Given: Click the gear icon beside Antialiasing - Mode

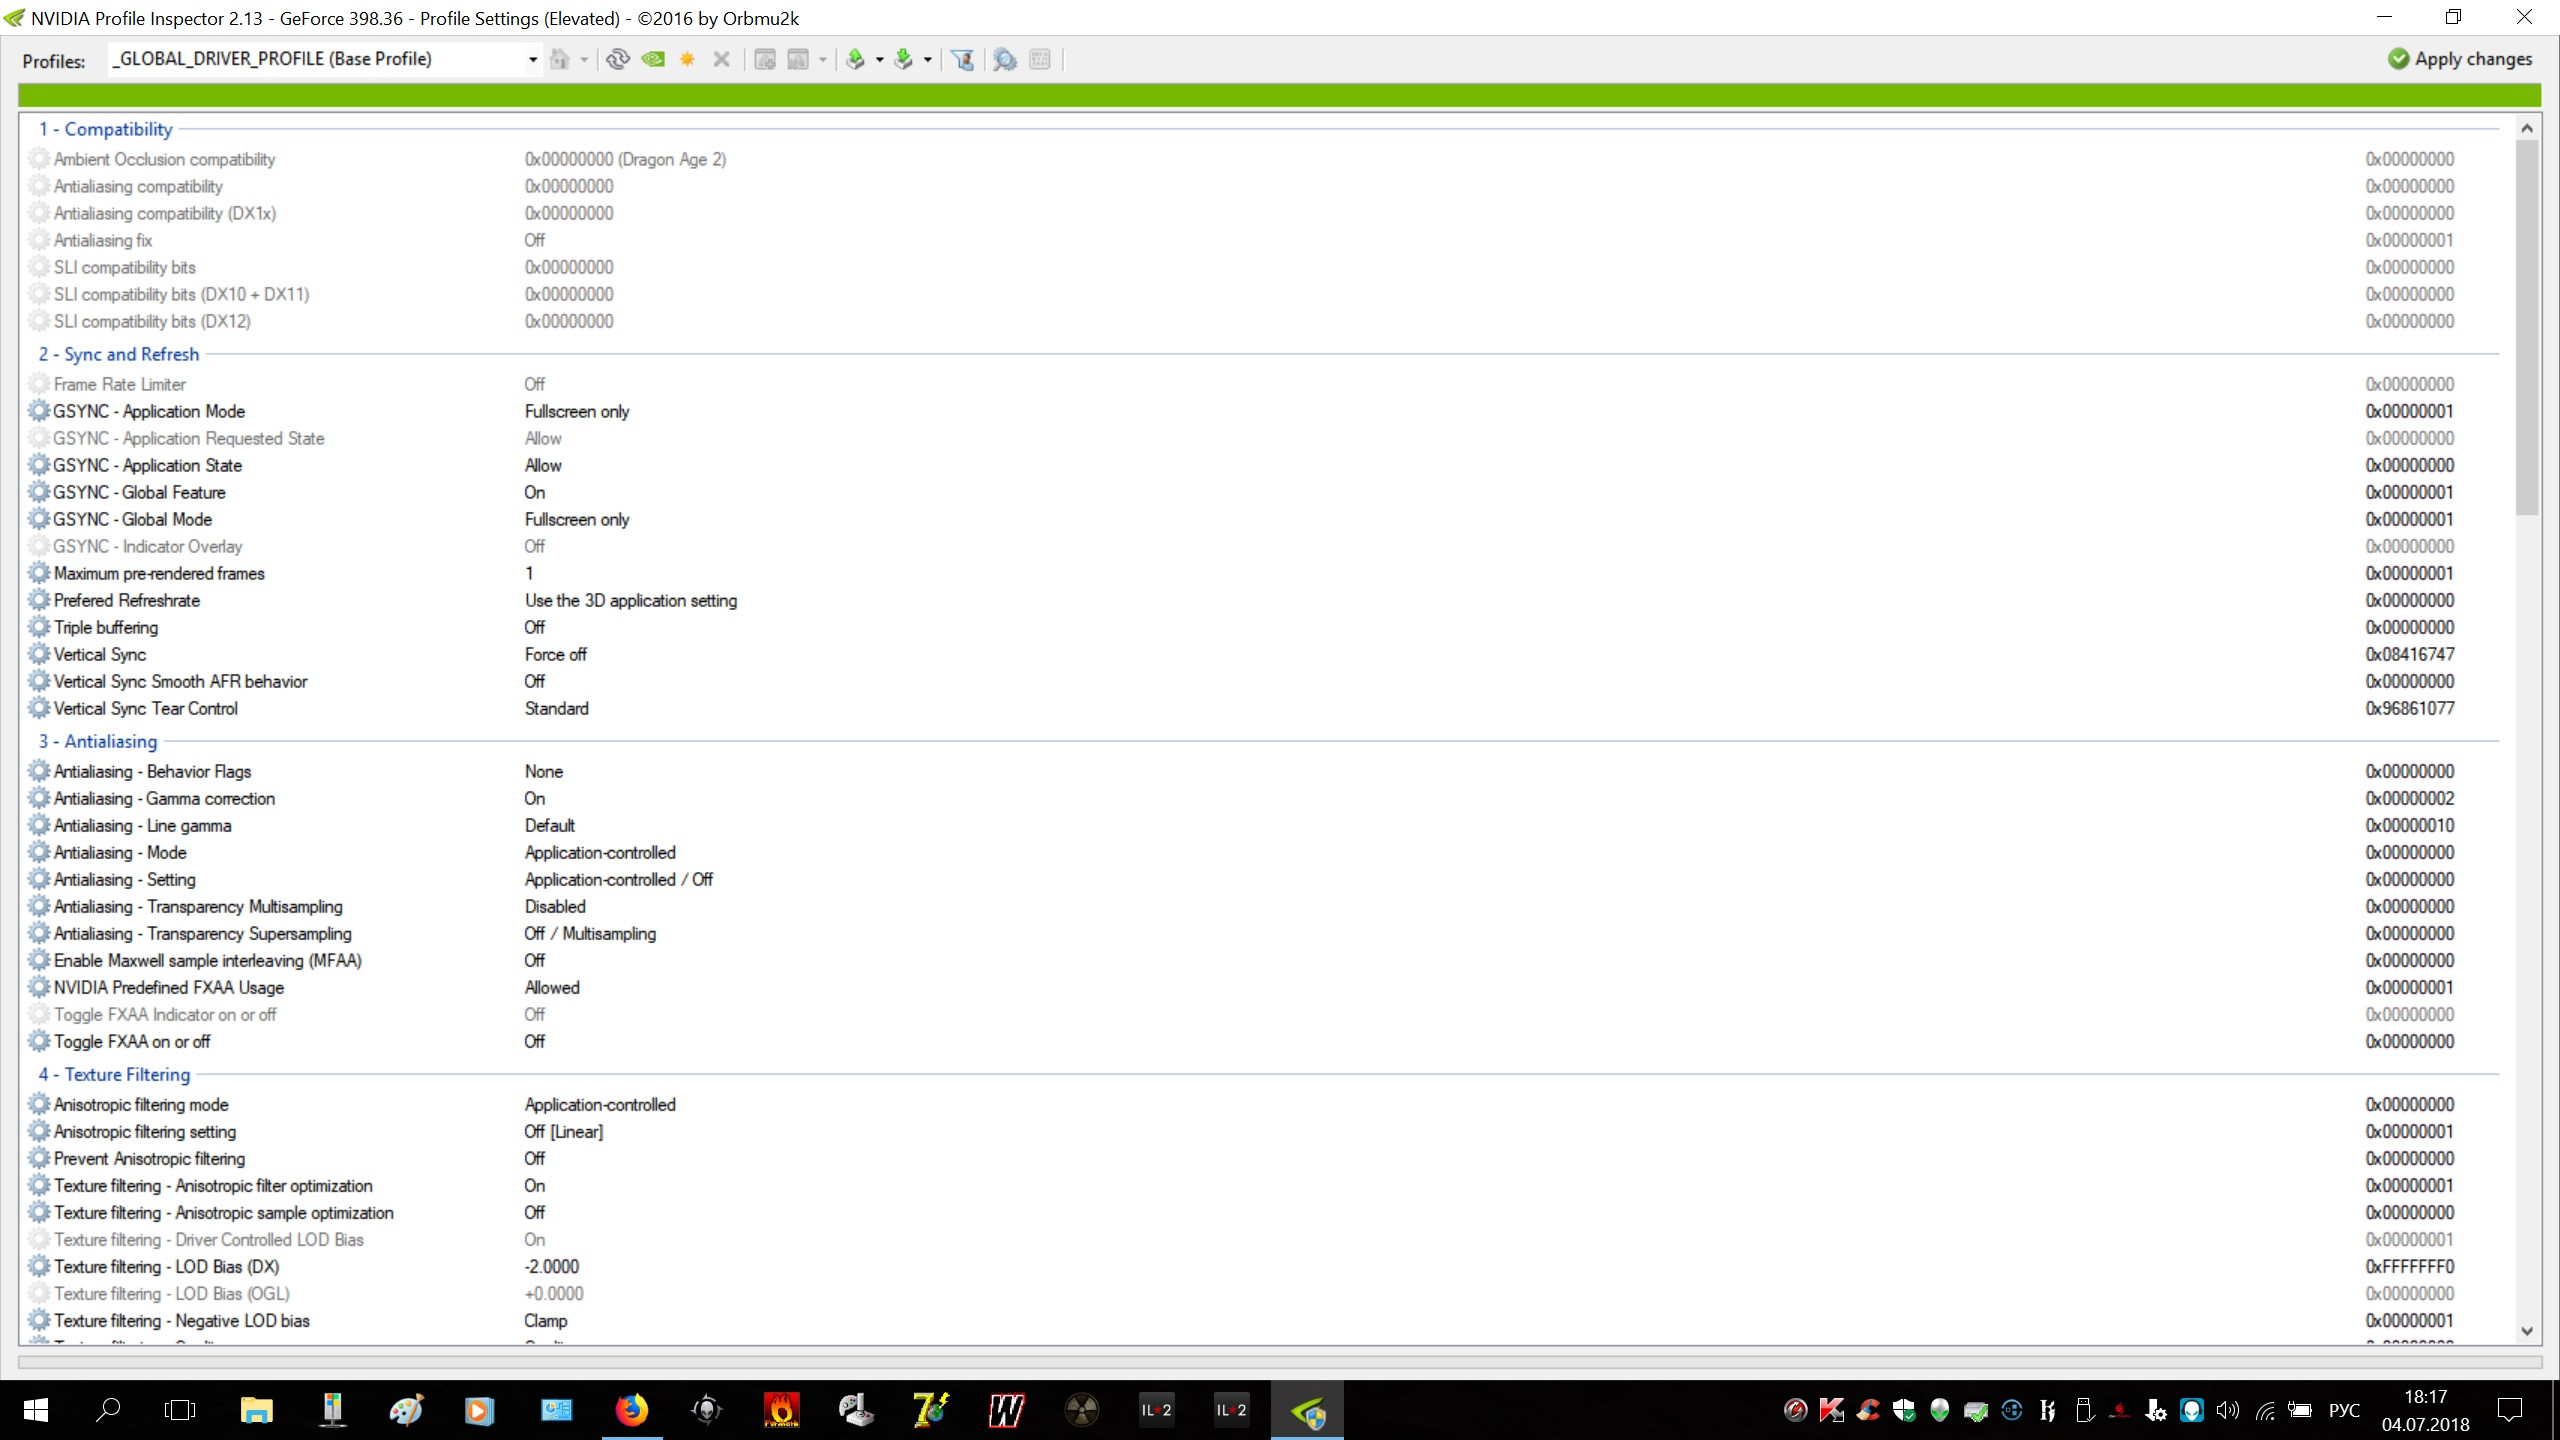Looking at the screenshot, I should click(x=39, y=852).
